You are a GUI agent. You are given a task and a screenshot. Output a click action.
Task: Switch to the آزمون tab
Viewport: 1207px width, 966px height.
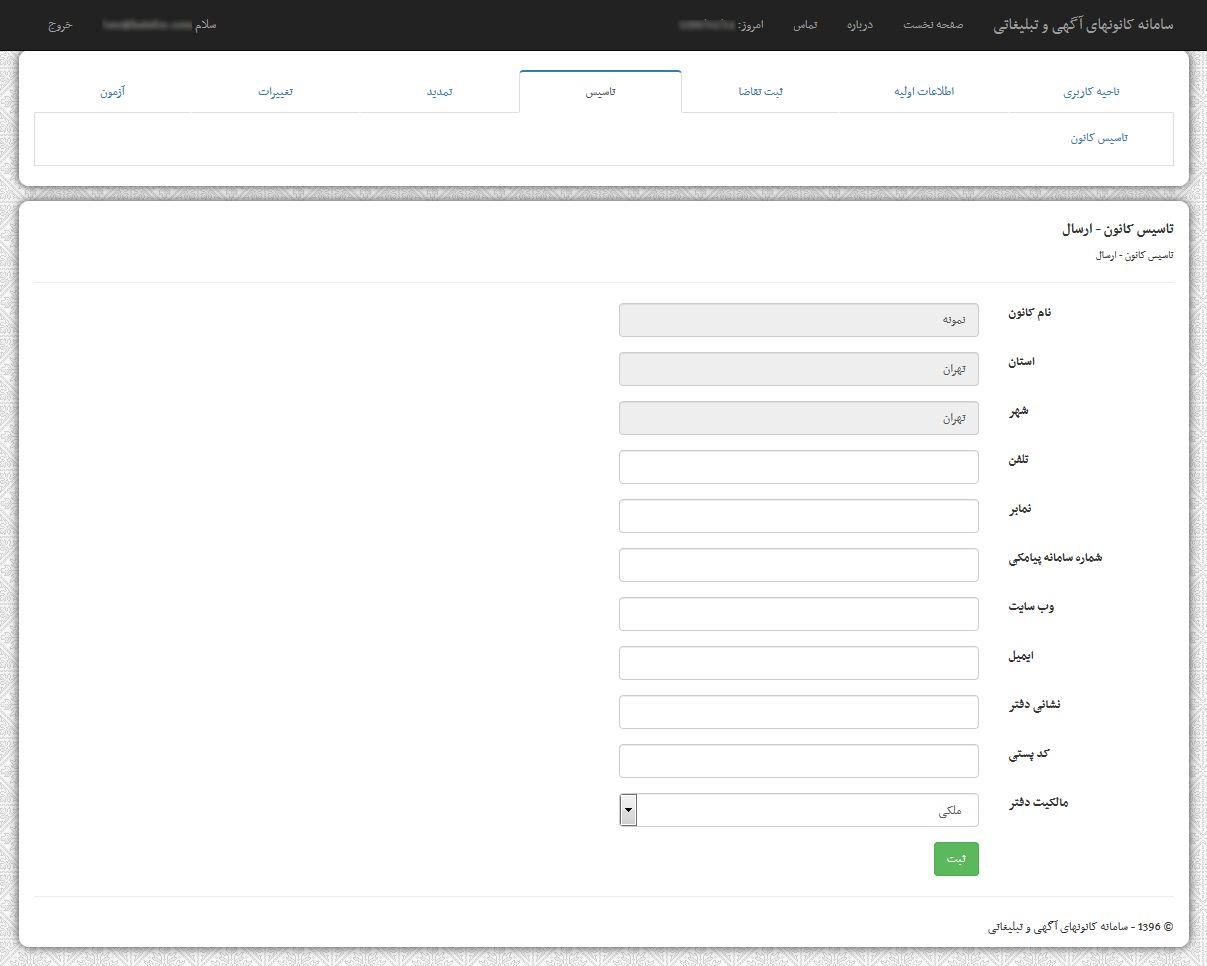pos(112,91)
